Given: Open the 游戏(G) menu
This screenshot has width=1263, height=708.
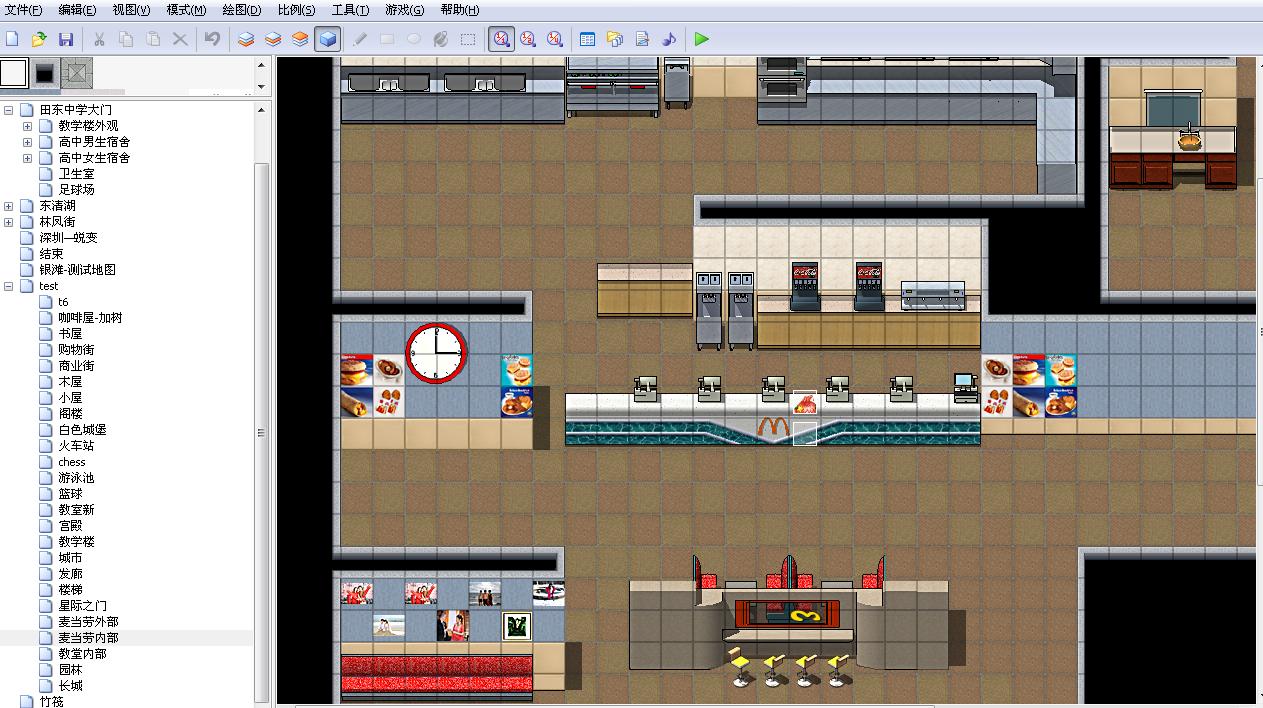Looking at the screenshot, I should (404, 10).
